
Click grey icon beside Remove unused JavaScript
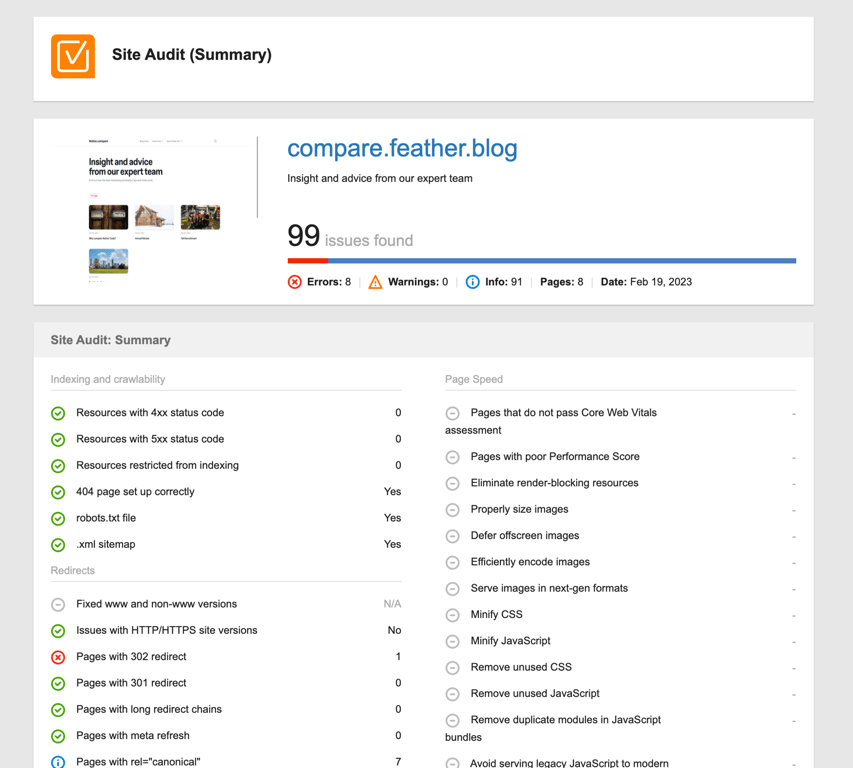(x=453, y=694)
